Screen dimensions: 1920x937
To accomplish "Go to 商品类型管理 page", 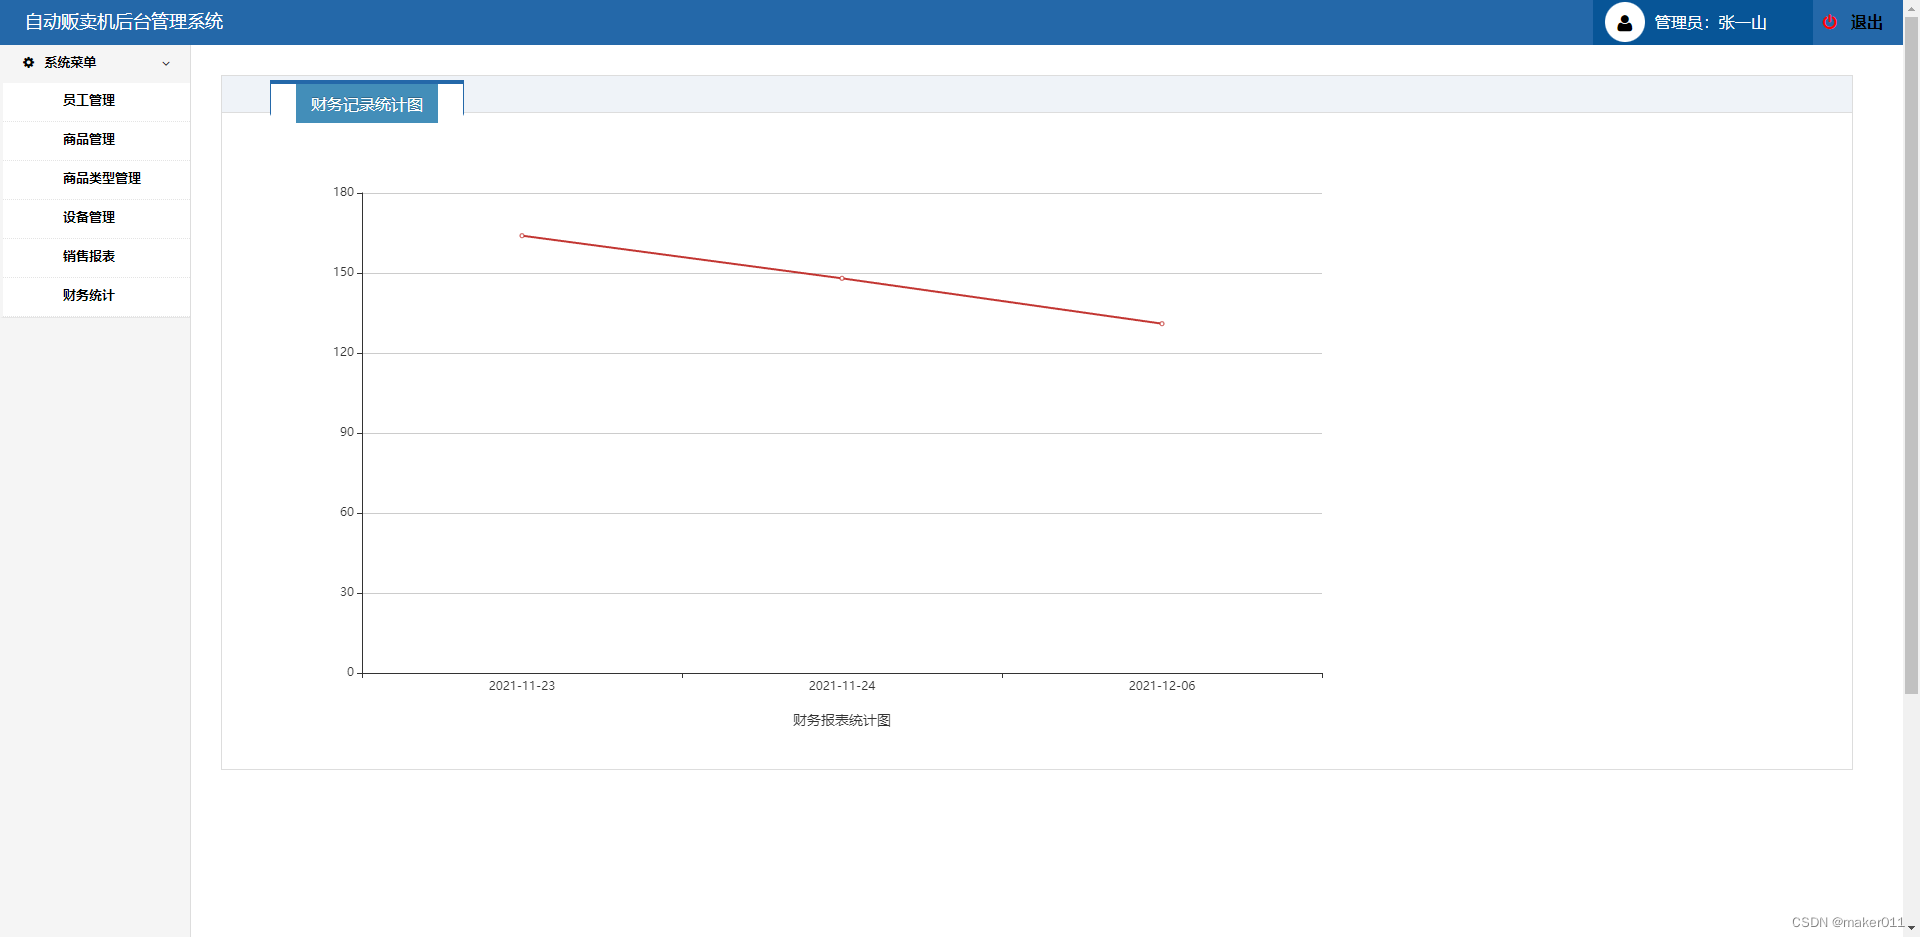I will pos(96,178).
